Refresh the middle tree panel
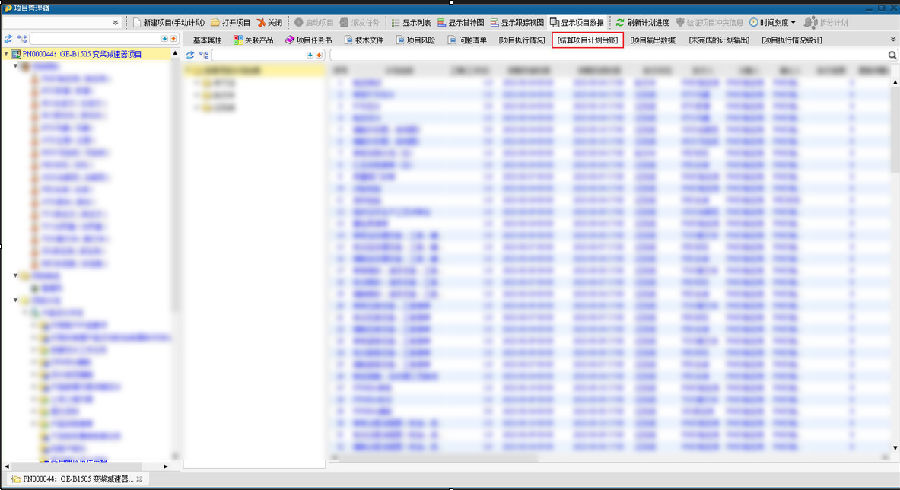This screenshot has width=900, height=490. 190,55
